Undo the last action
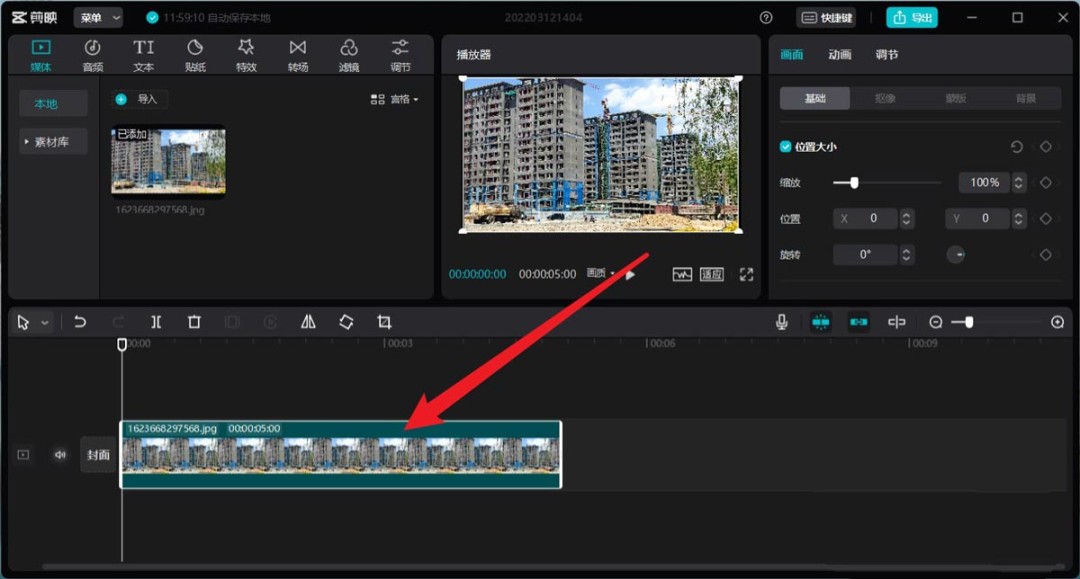The image size is (1080, 579). [81, 321]
